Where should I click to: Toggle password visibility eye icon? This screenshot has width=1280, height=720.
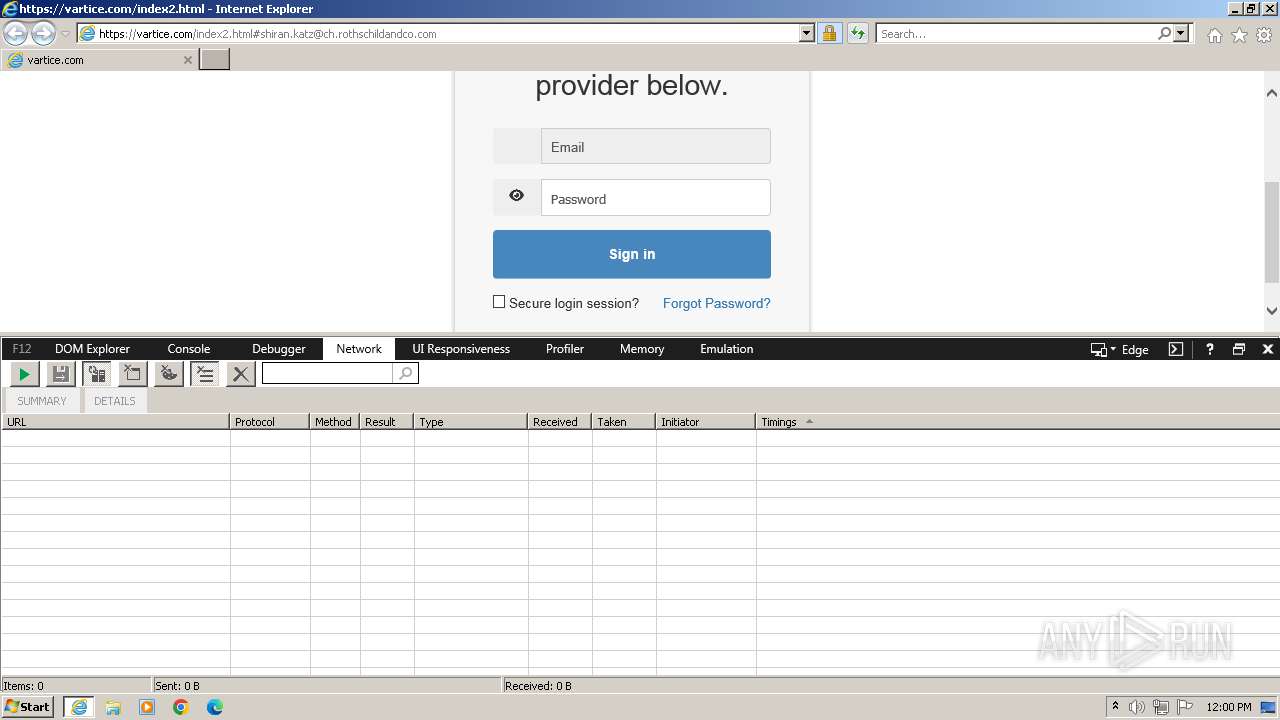point(516,197)
